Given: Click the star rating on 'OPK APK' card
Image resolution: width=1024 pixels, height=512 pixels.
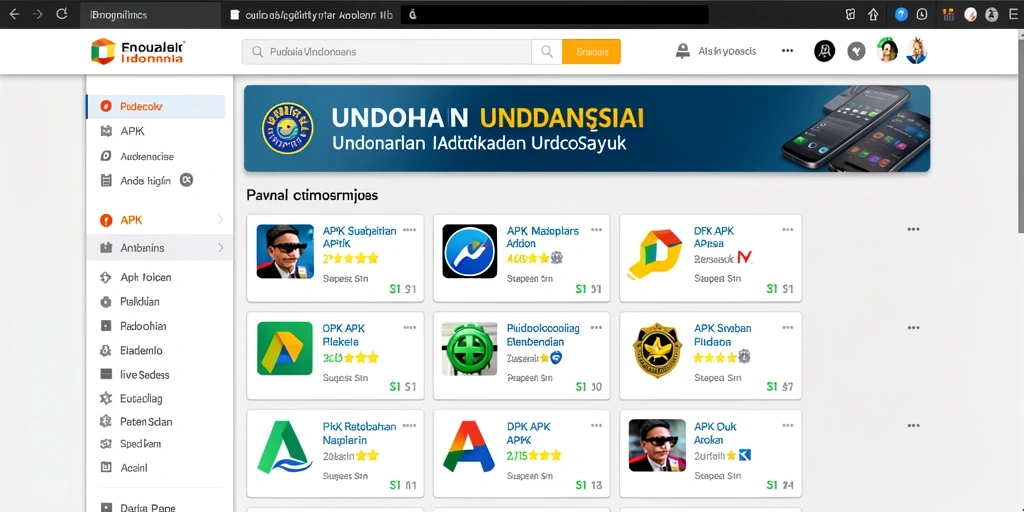Looking at the screenshot, I should 351,358.
